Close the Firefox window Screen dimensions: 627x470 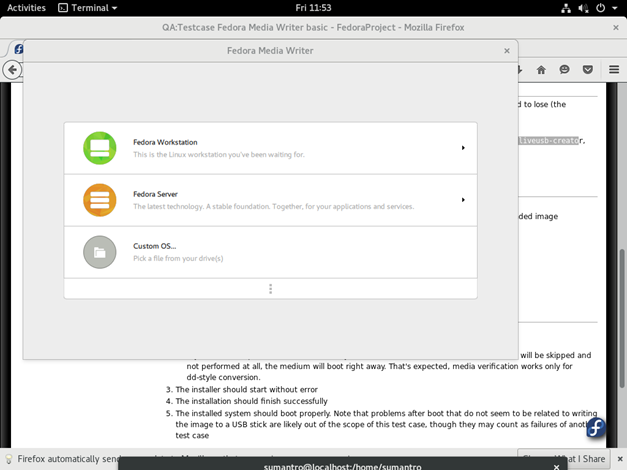coord(616,28)
